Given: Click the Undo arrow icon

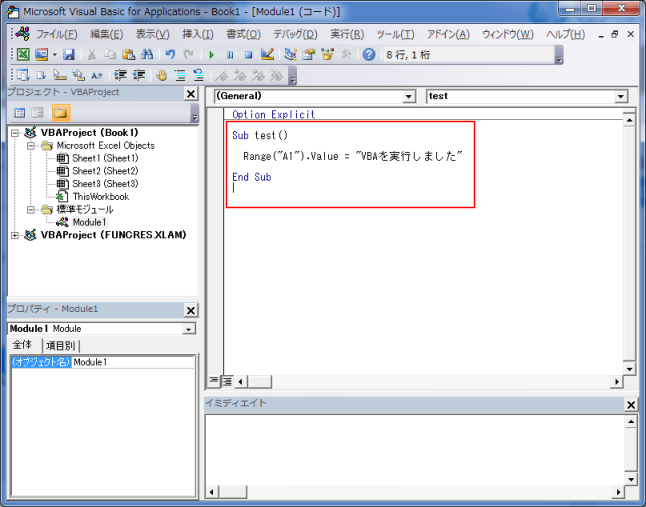Looking at the screenshot, I should point(170,54).
